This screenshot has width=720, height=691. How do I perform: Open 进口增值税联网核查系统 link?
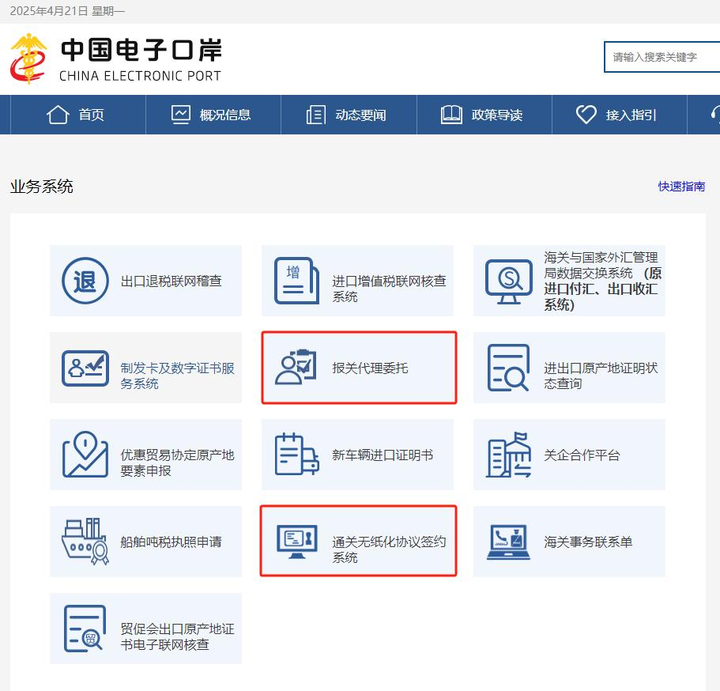click(357, 281)
